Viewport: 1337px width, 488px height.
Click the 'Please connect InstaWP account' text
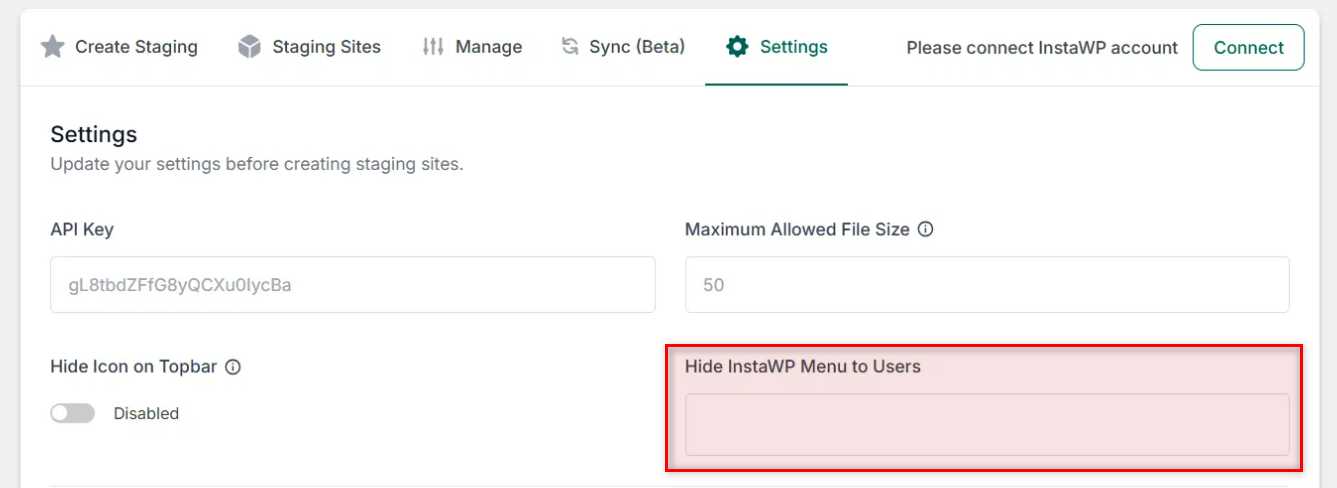point(1042,47)
